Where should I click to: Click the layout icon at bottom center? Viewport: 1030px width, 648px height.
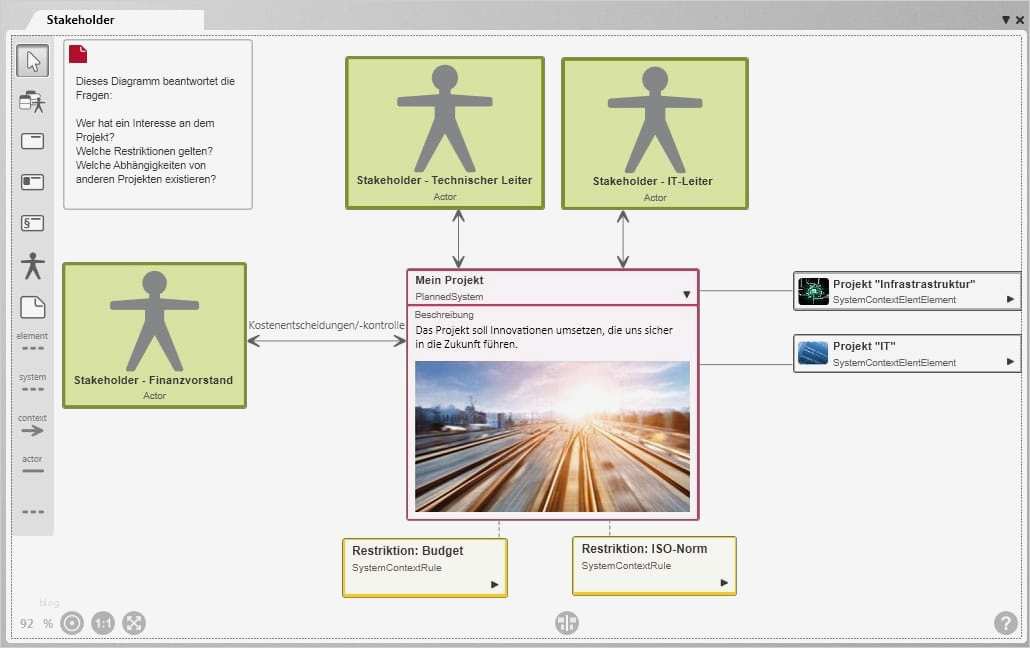pyautogui.click(x=567, y=622)
